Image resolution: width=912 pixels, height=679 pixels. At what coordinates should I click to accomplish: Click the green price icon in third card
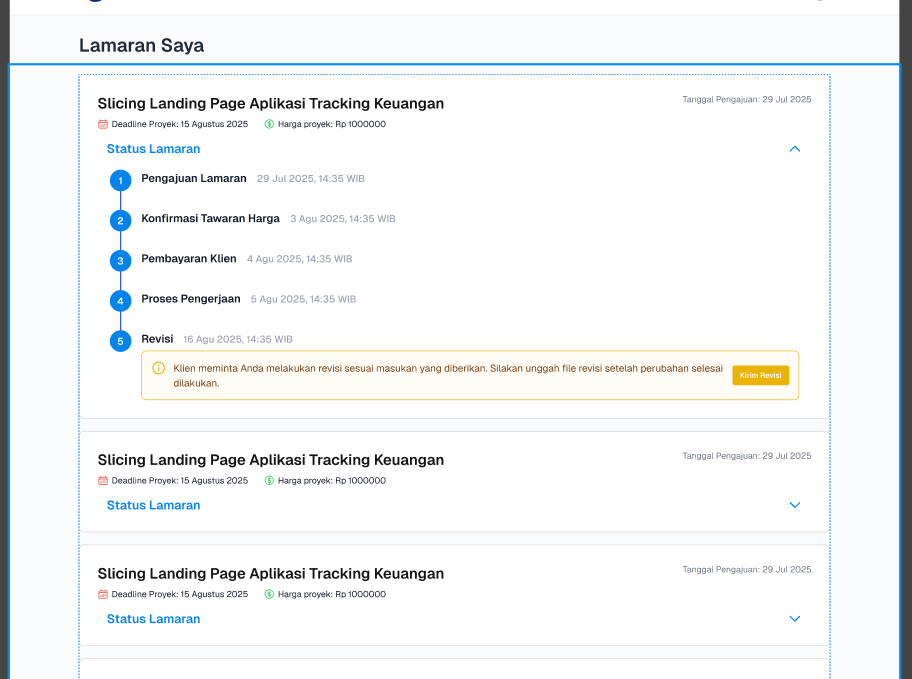pos(269,594)
